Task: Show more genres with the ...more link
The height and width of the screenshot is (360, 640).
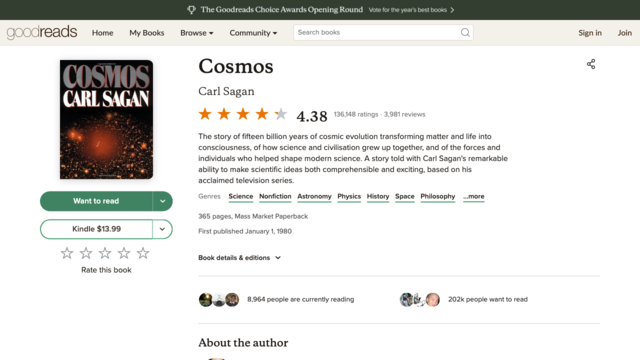Action: coord(473,197)
